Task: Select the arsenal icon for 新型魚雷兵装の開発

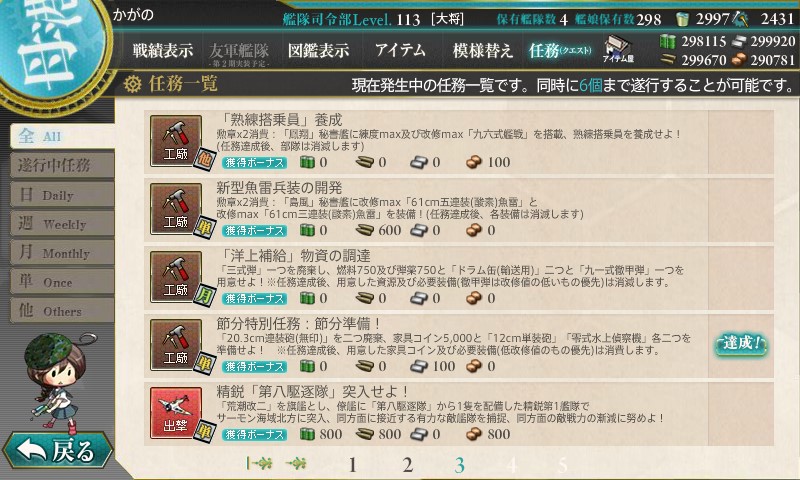Action: tap(176, 209)
